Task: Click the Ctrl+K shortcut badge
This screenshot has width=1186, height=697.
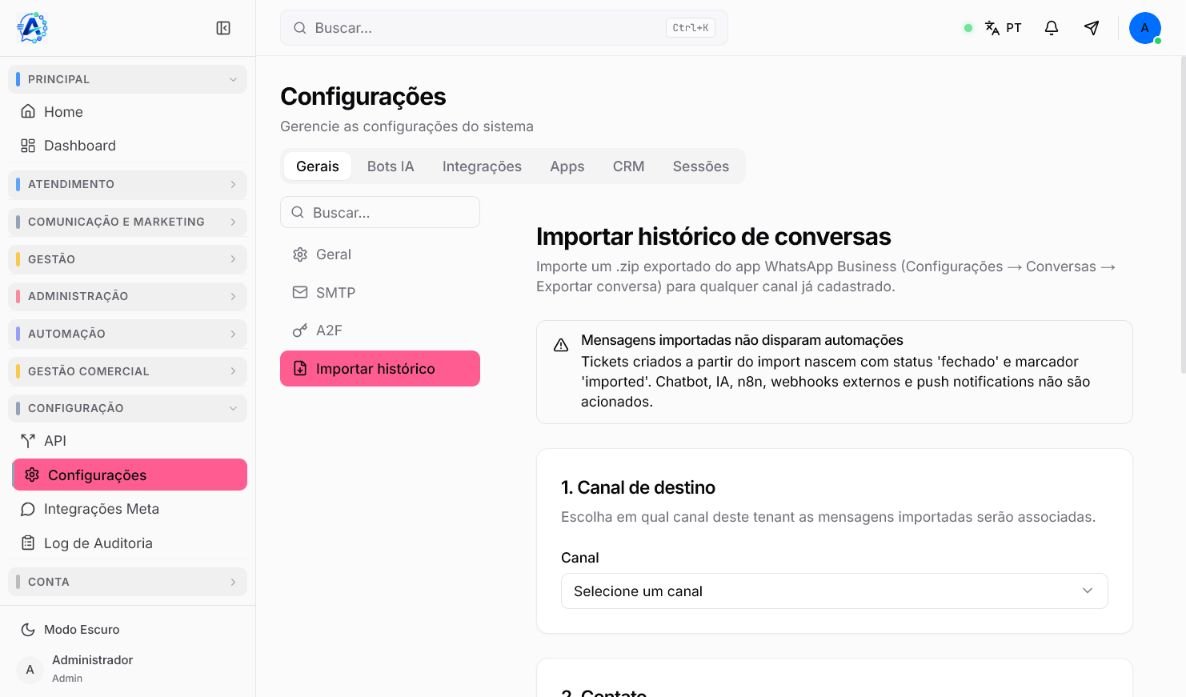Action: (690, 28)
